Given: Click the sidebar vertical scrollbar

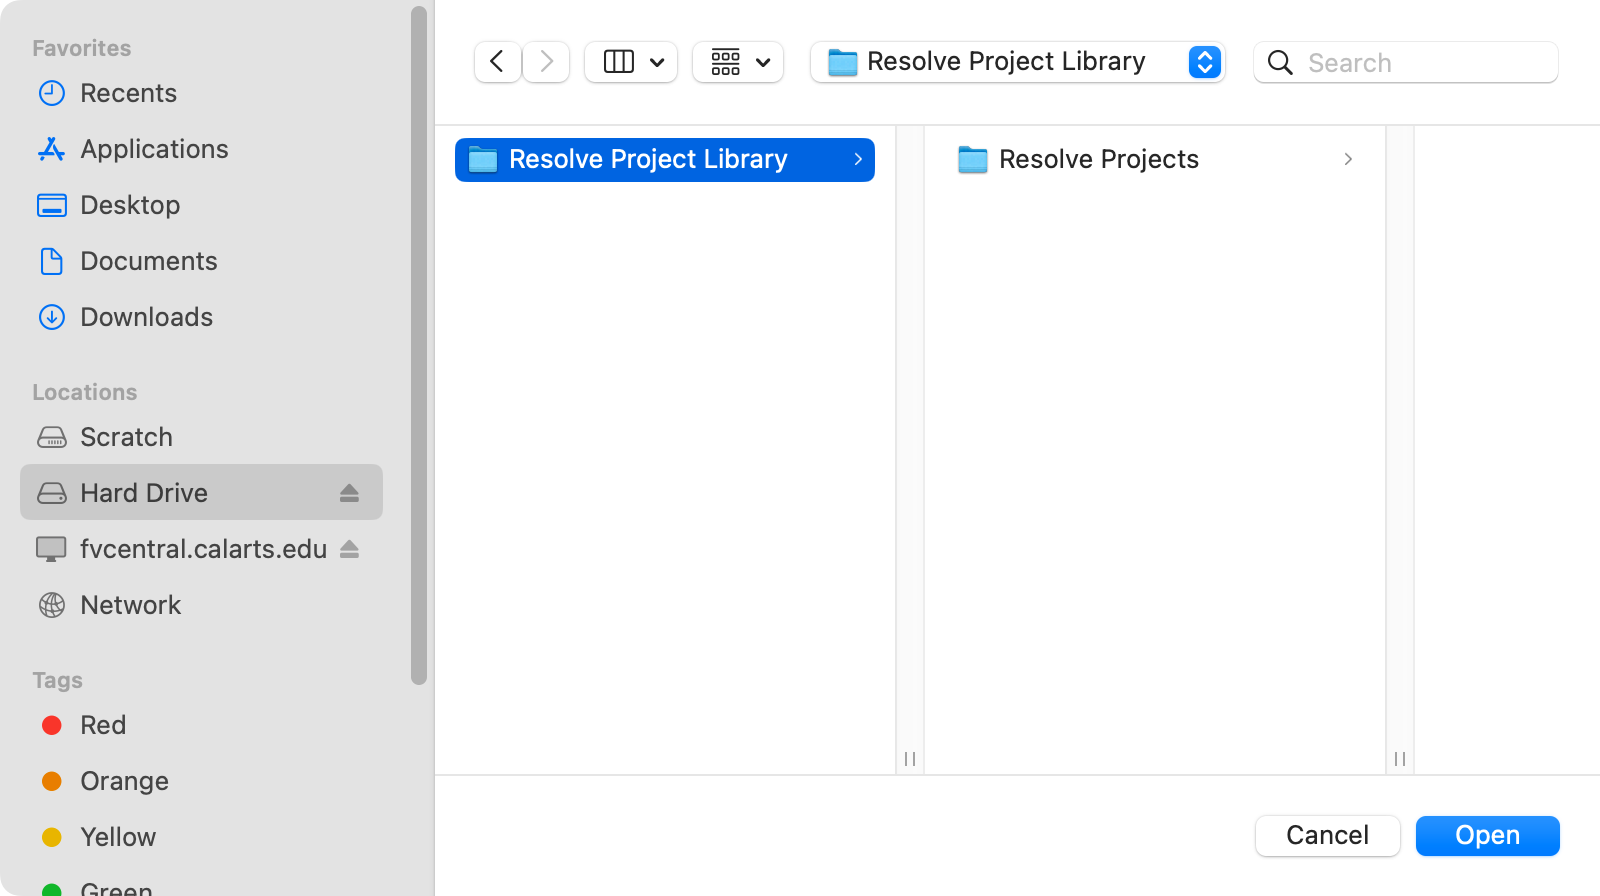Looking at the screenshot, I should tap(419, 346).
